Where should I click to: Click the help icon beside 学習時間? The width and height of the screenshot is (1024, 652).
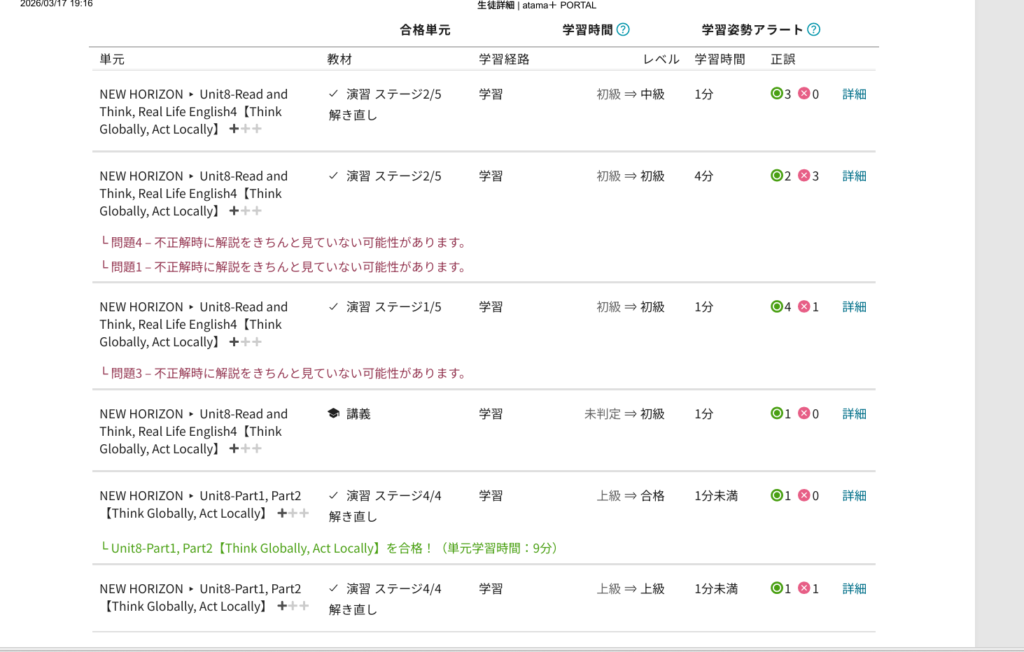pos(623,30)
